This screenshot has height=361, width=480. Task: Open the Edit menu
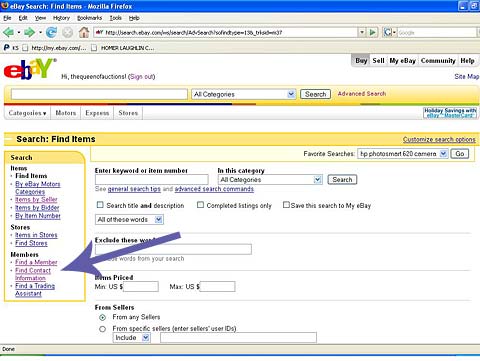pos(23,18)
